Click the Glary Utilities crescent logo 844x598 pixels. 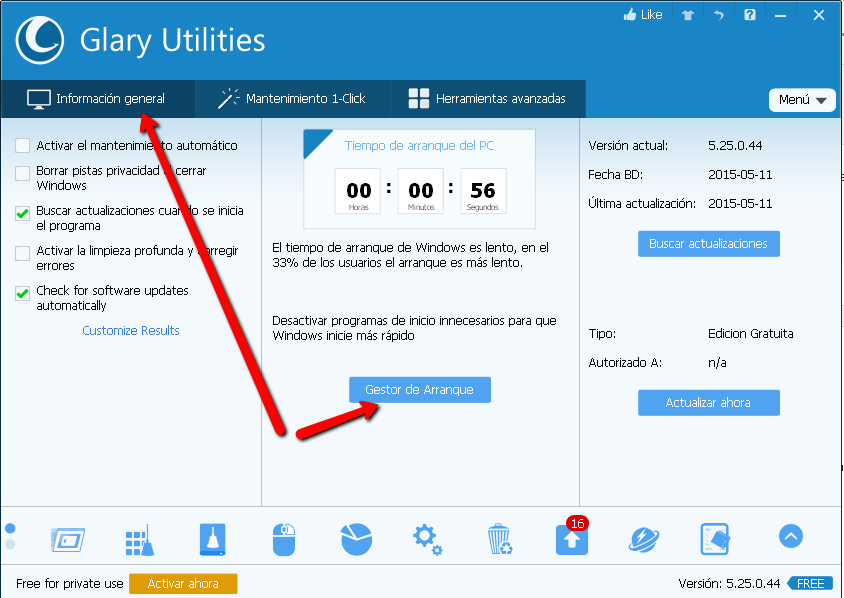point(40,40)
